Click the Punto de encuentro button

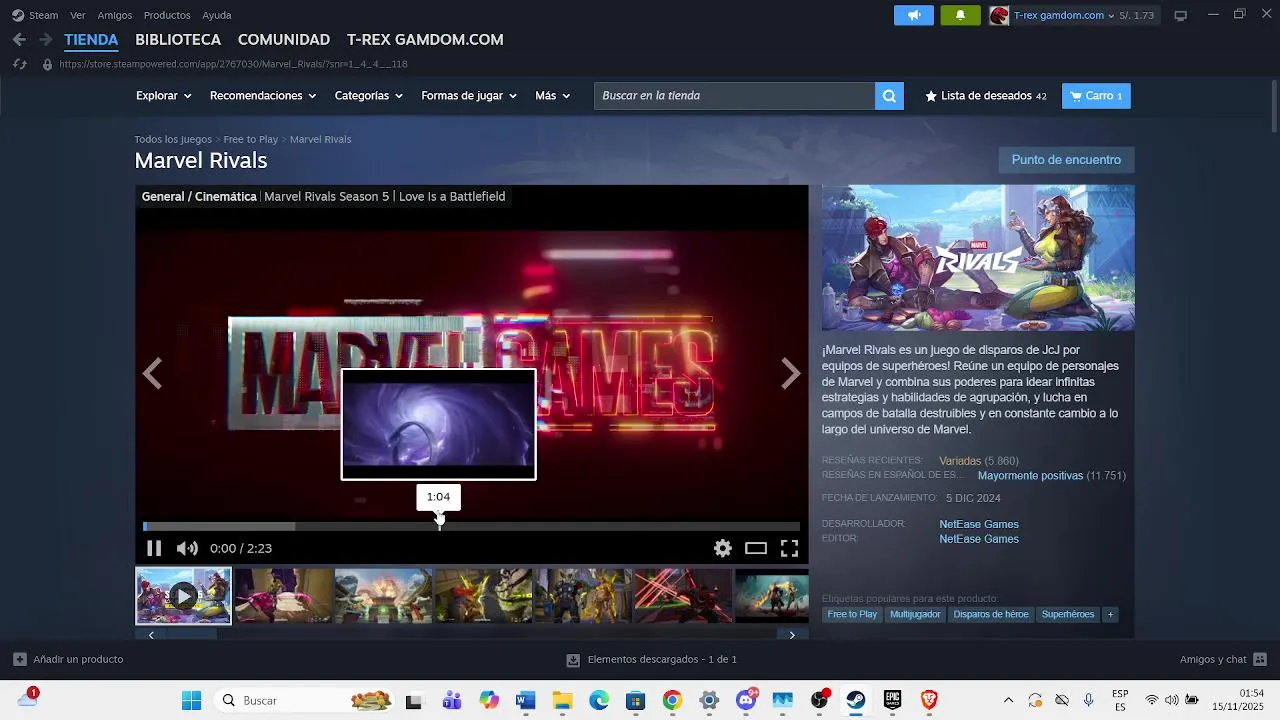point(1066,160)
